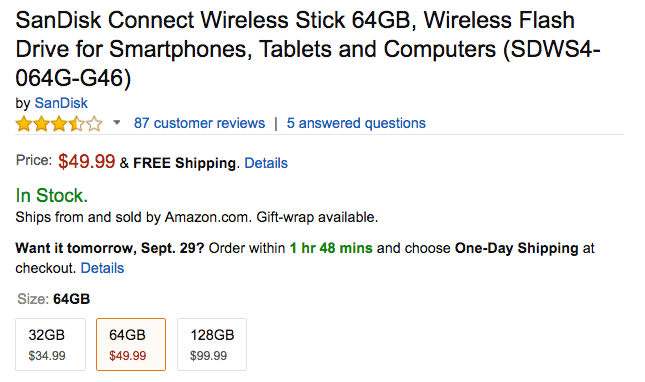Select the 128GB size option

(212, 345)
